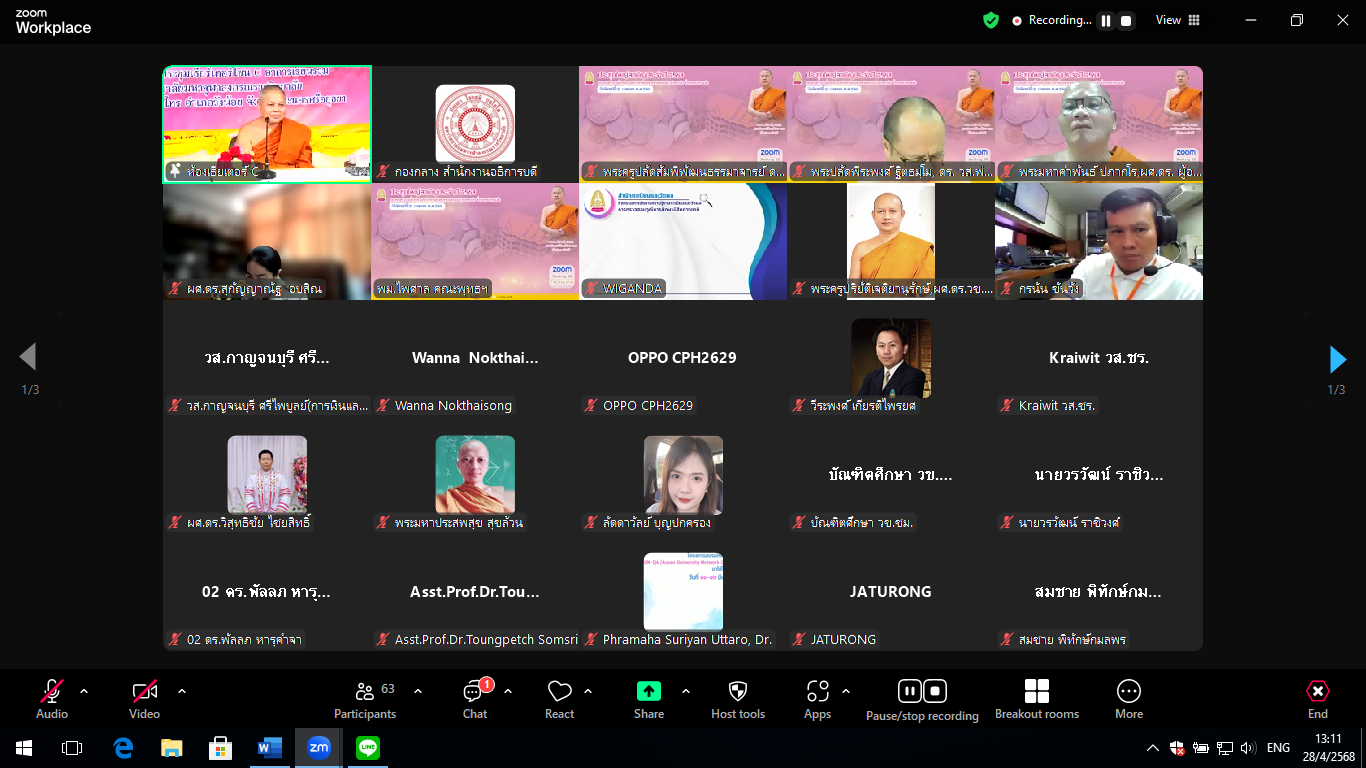Select the กองกลาง สำนักงานอธิการบดี video tile

click(x=475, y=124)
